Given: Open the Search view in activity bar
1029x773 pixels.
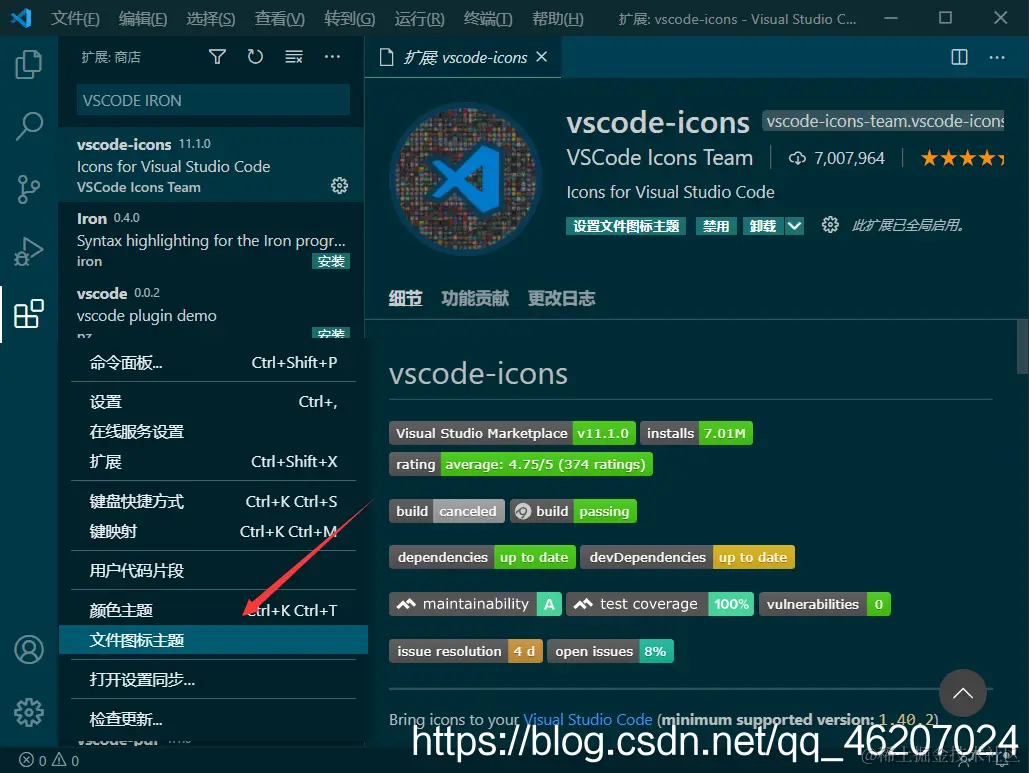Looking at the screenshot, I should 28,126.
